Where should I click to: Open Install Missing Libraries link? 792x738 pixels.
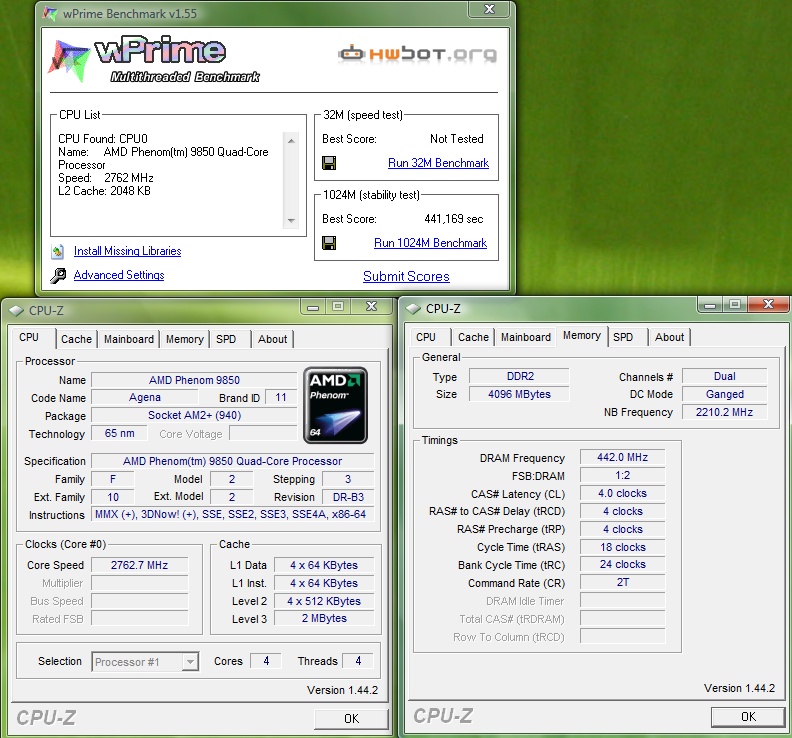tap(127, 251)
